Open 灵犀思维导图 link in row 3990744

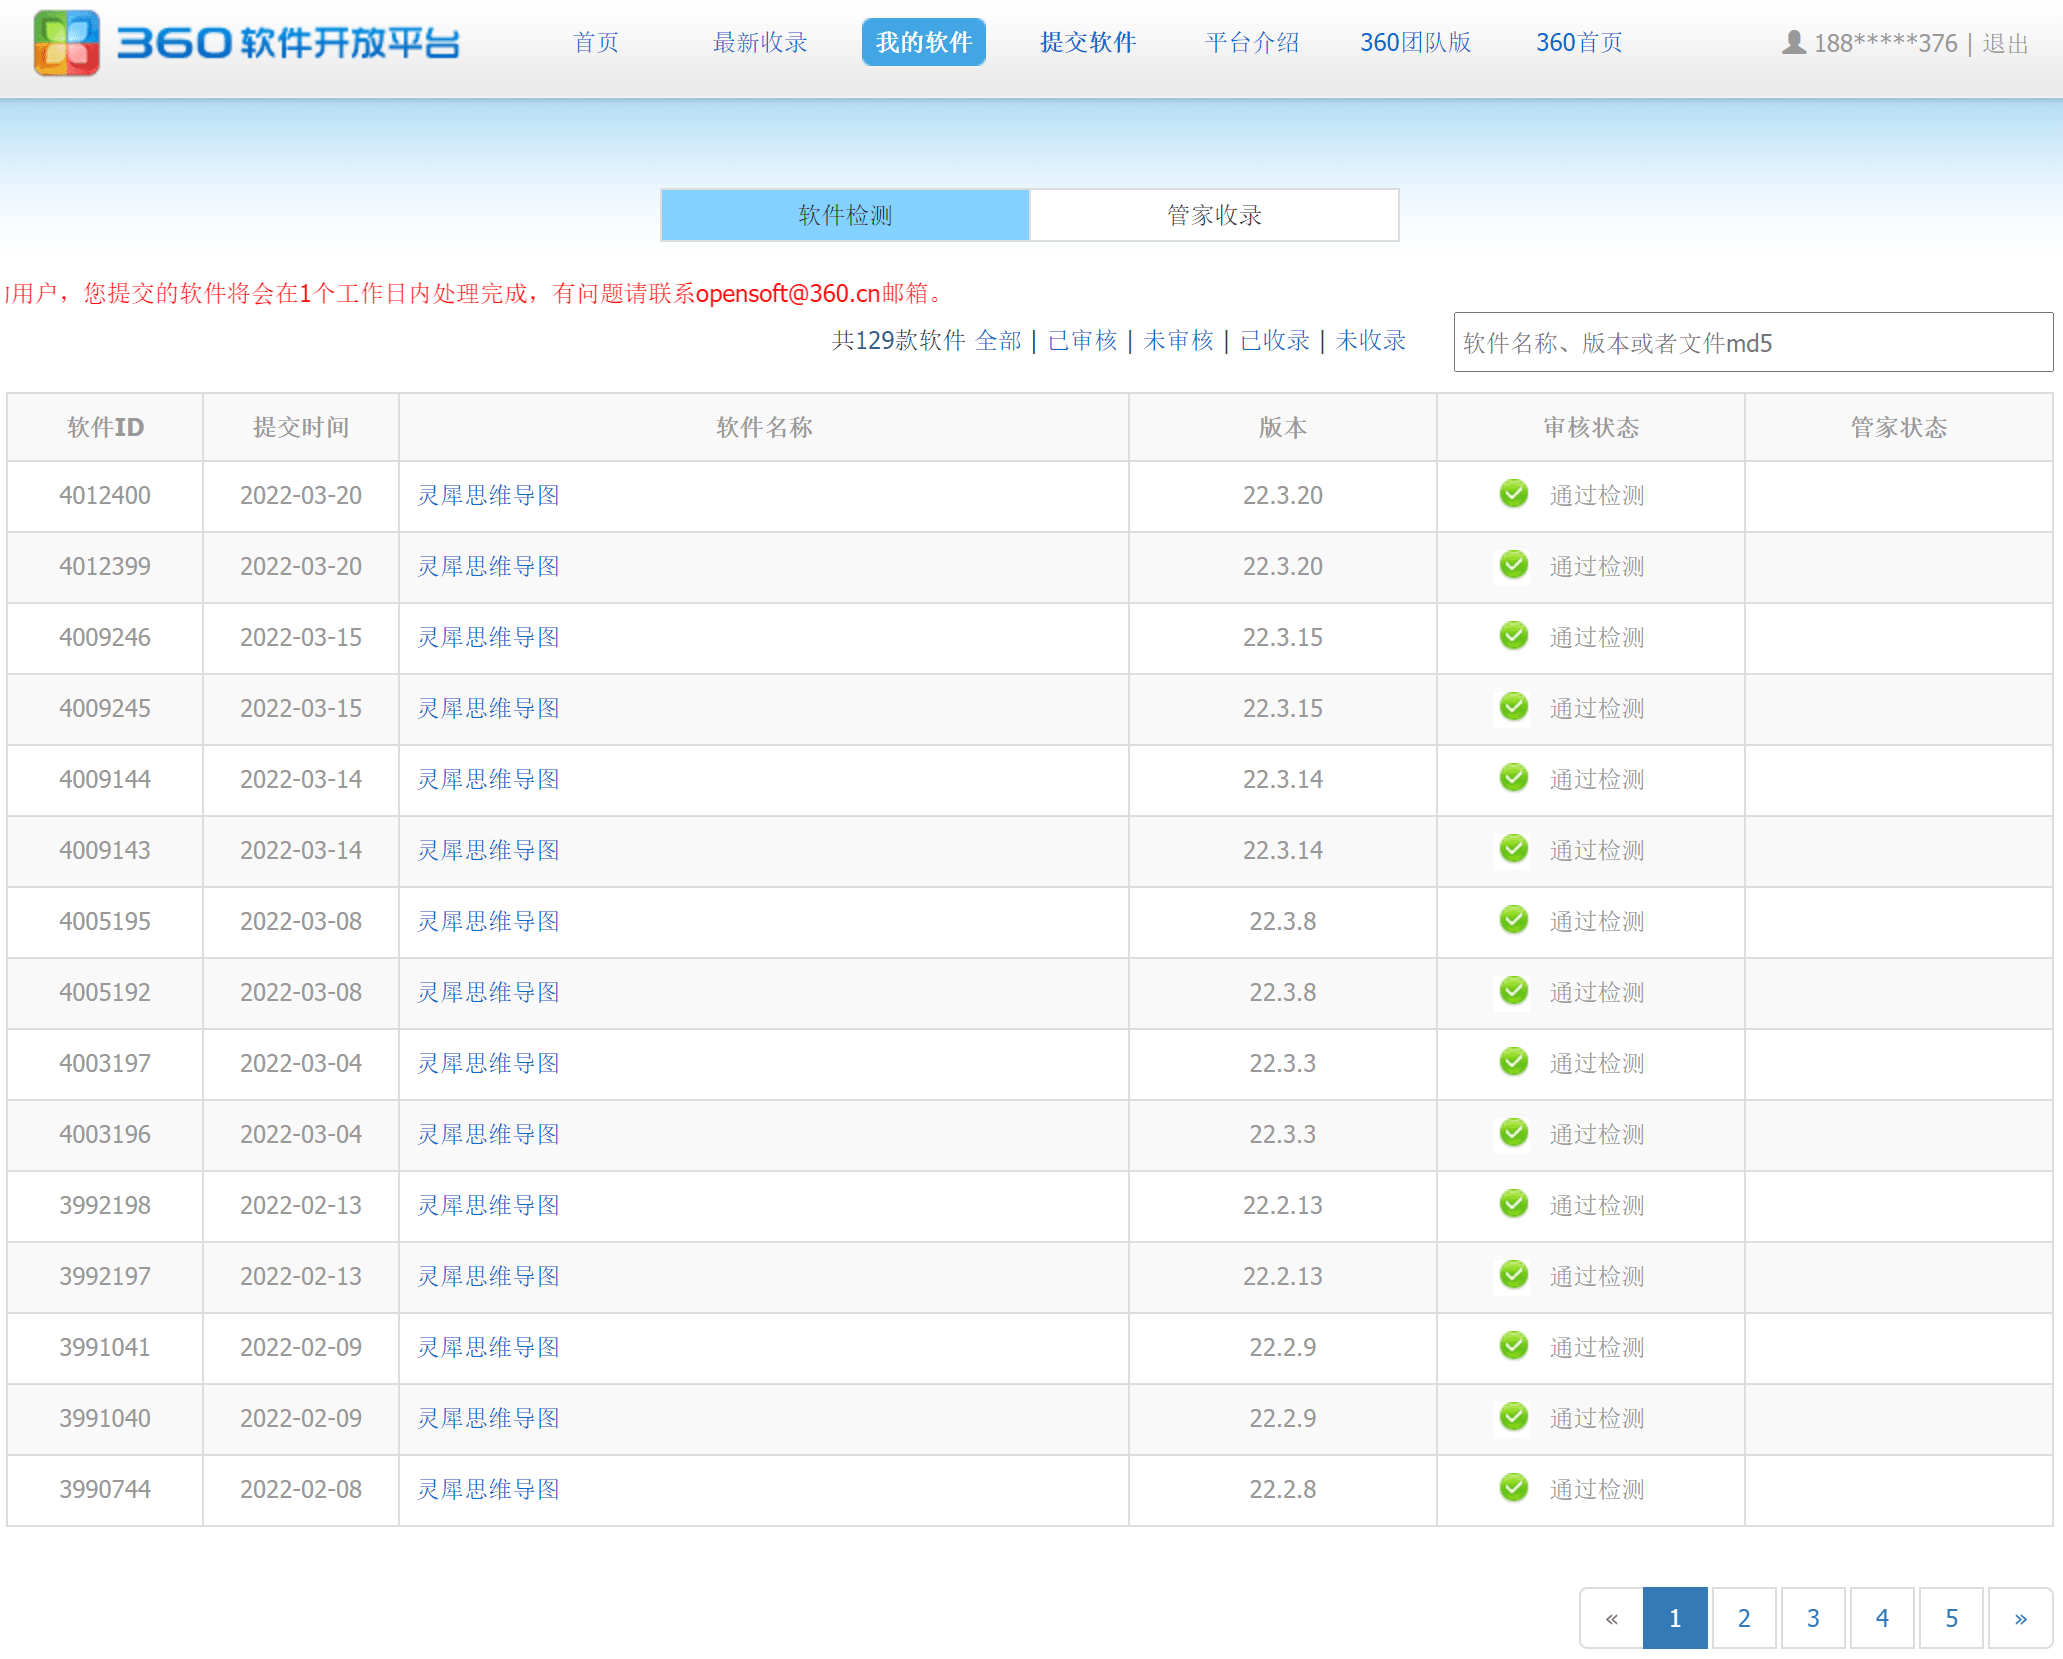tap(488, 1489)
